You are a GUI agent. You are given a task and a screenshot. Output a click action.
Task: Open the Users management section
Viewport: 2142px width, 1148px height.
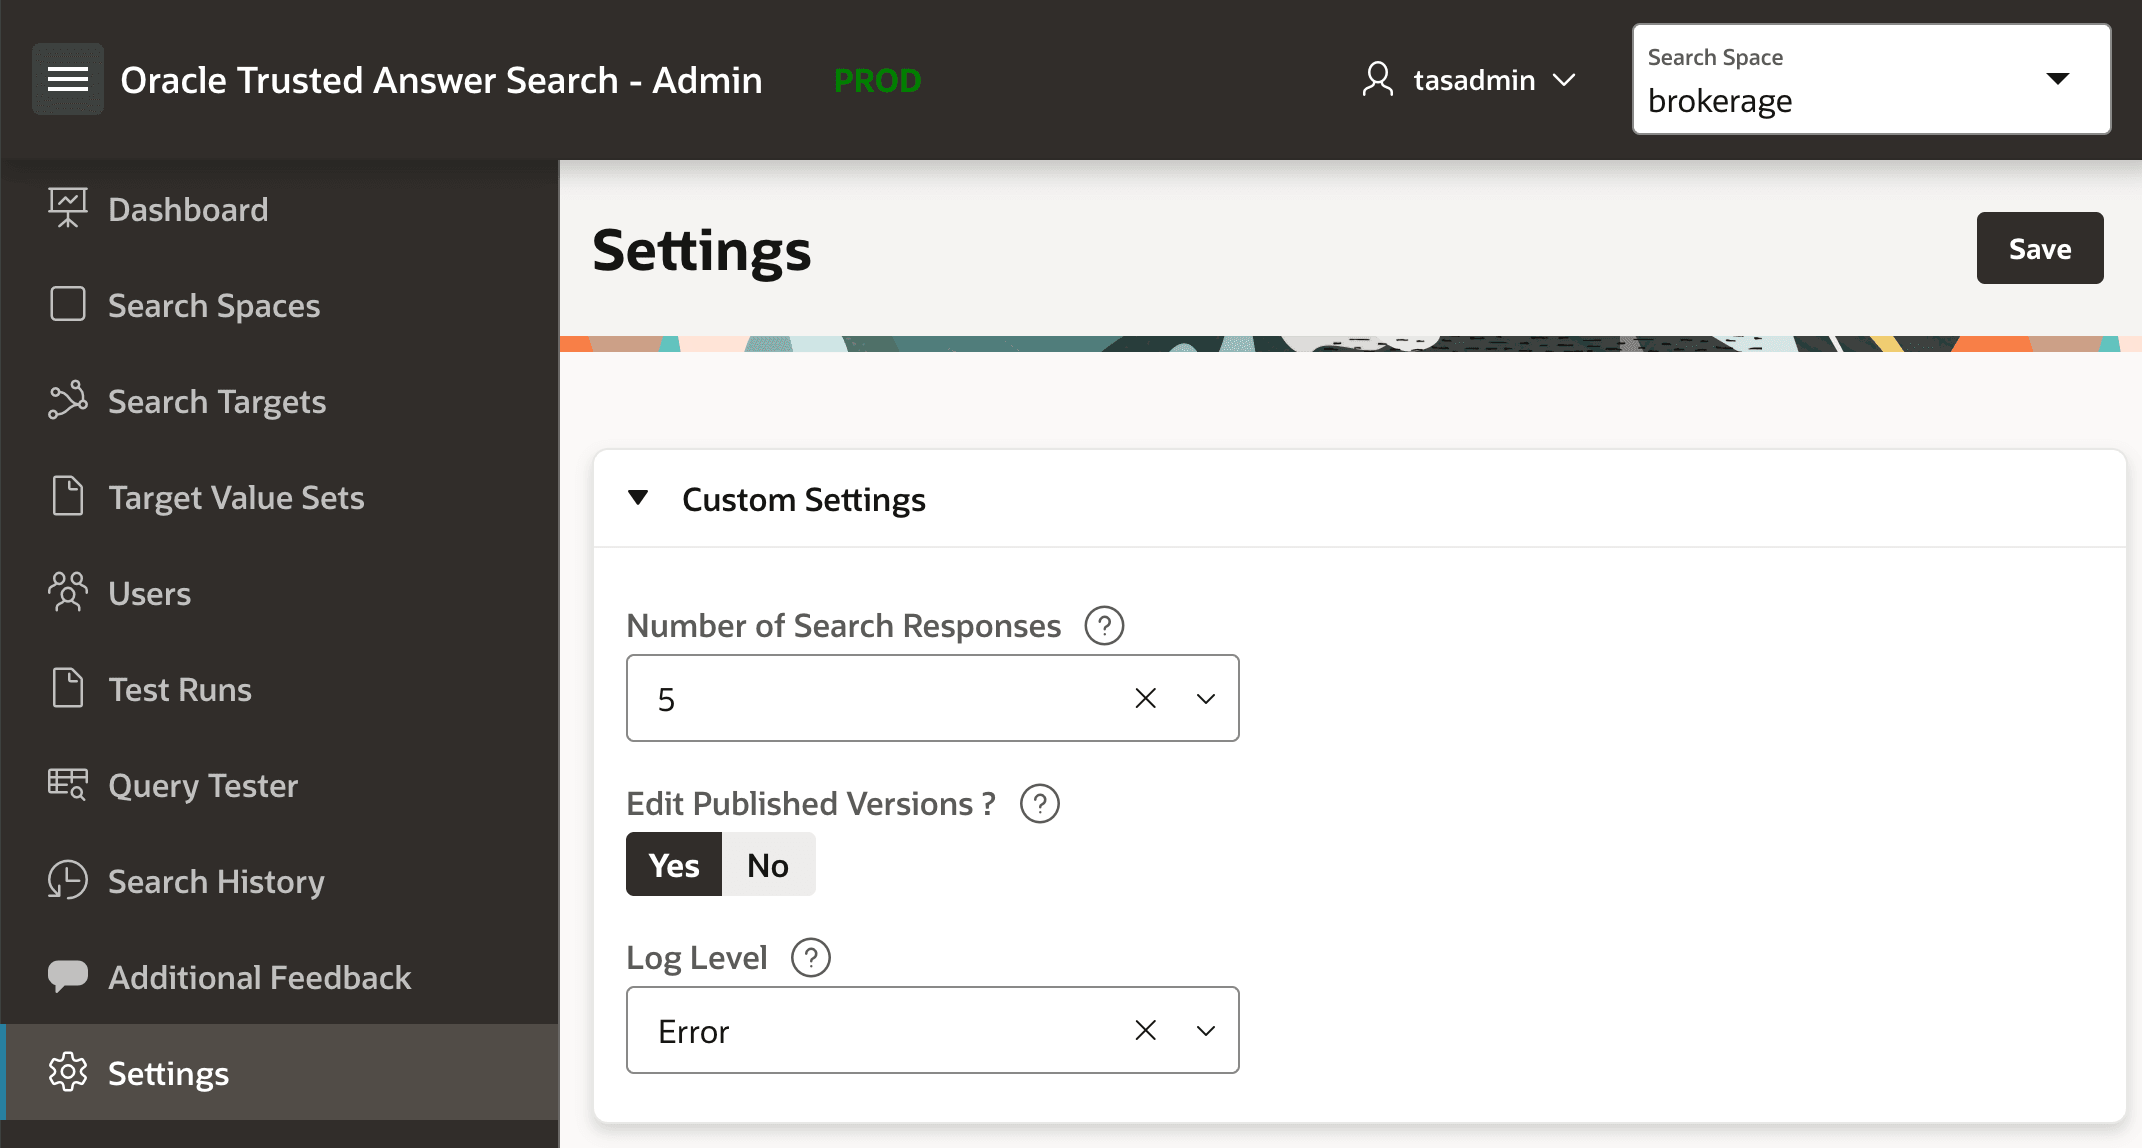pyautogui.click(x=149, y=593)
